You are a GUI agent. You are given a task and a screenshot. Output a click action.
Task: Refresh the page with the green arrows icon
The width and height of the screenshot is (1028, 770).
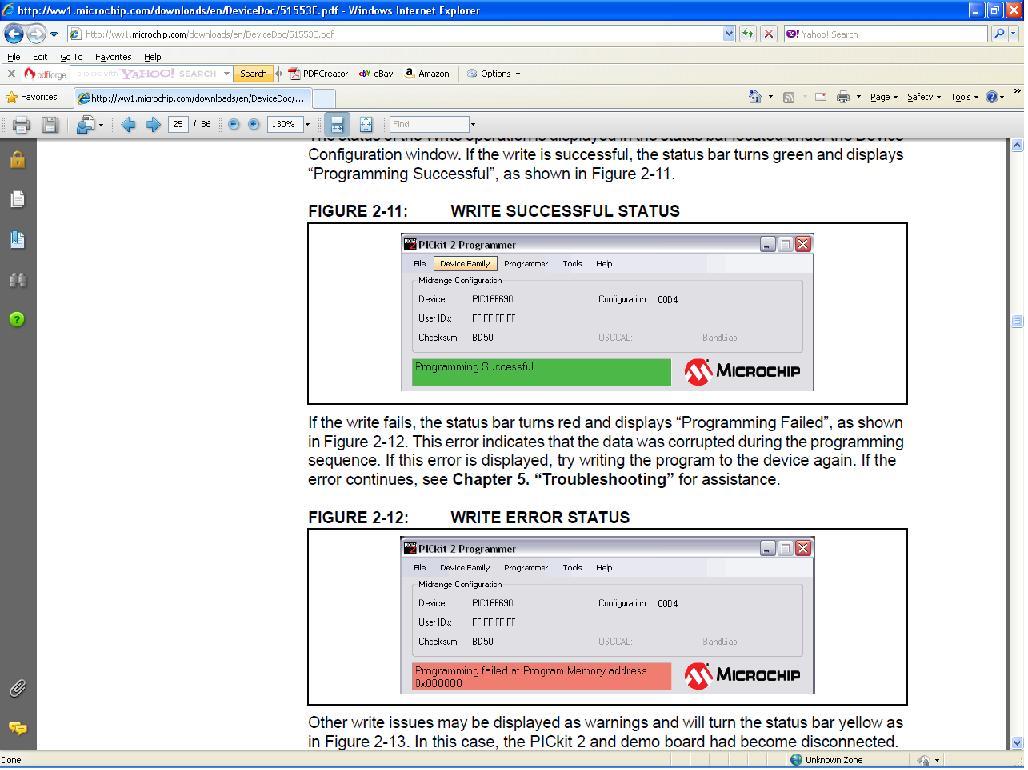tap(747, 34)
